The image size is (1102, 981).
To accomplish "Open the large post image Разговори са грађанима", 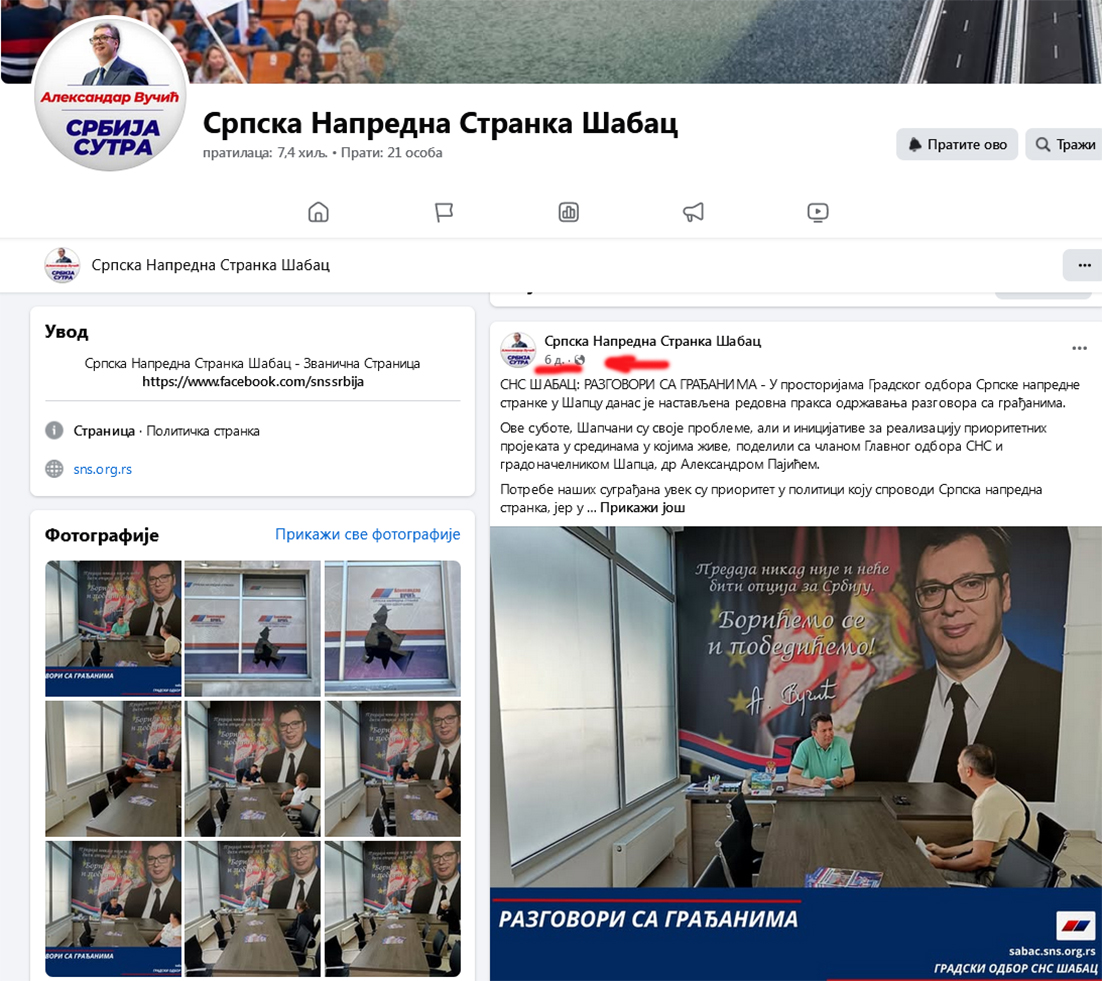I will coord(796,753).
